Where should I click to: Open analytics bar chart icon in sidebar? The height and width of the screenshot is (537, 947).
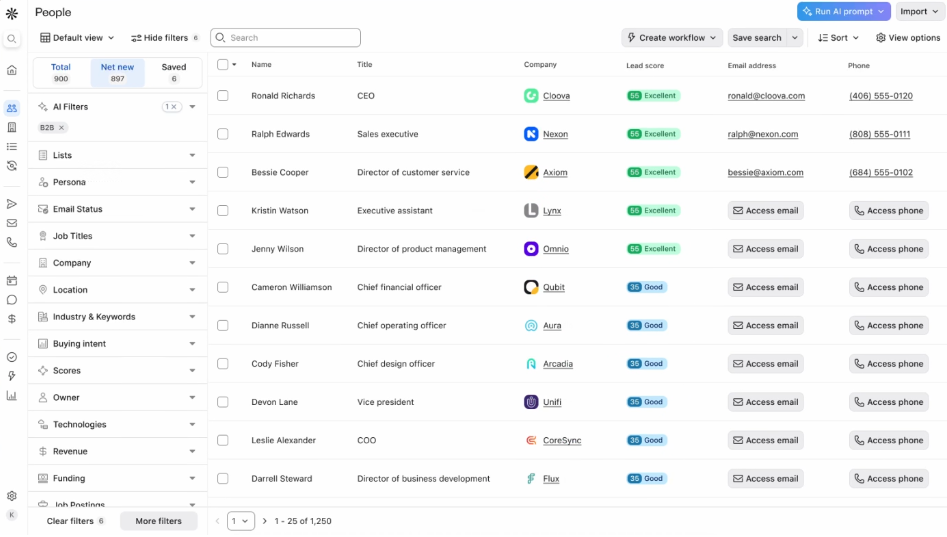(x=12, y=395)
